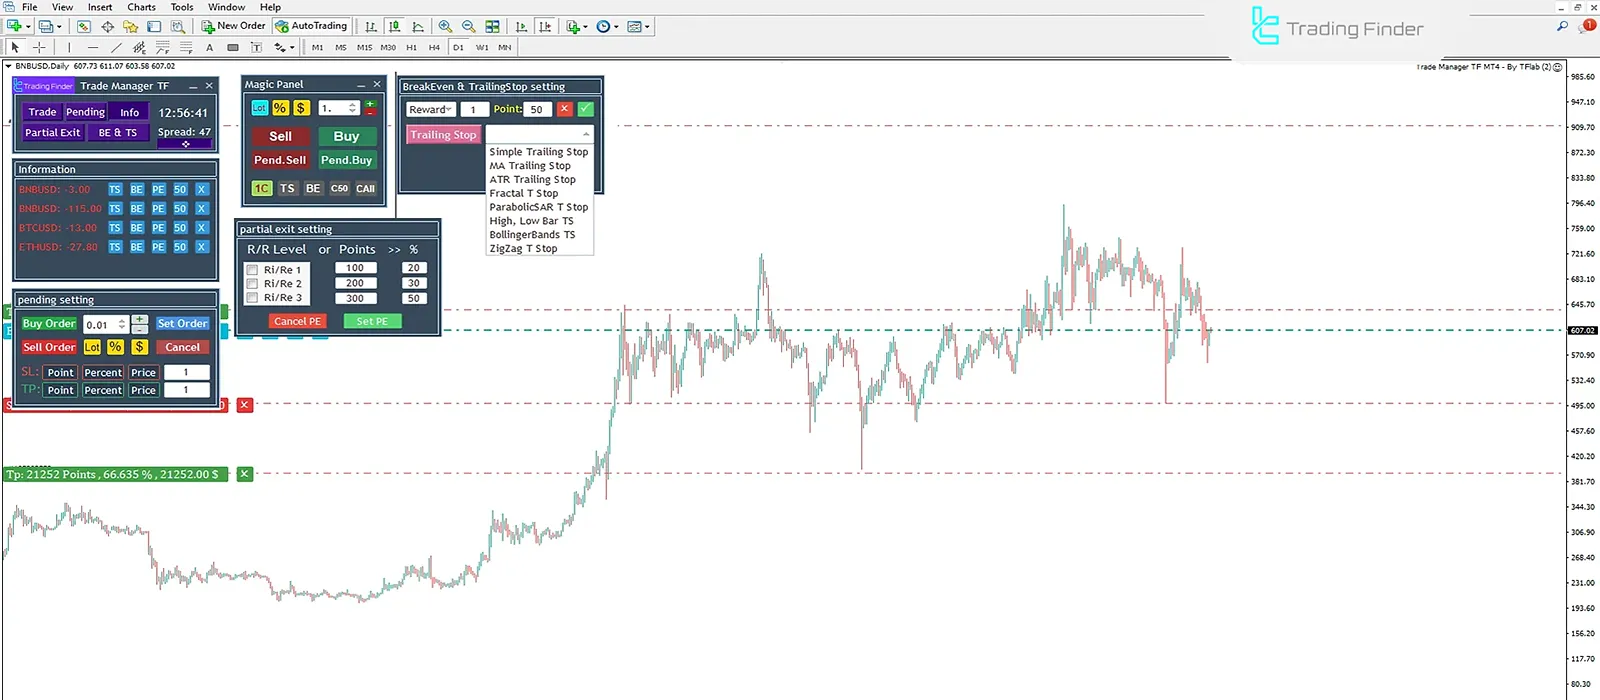
Task: Toggle the 1C one-click button
Action: (x=261, y=188)
